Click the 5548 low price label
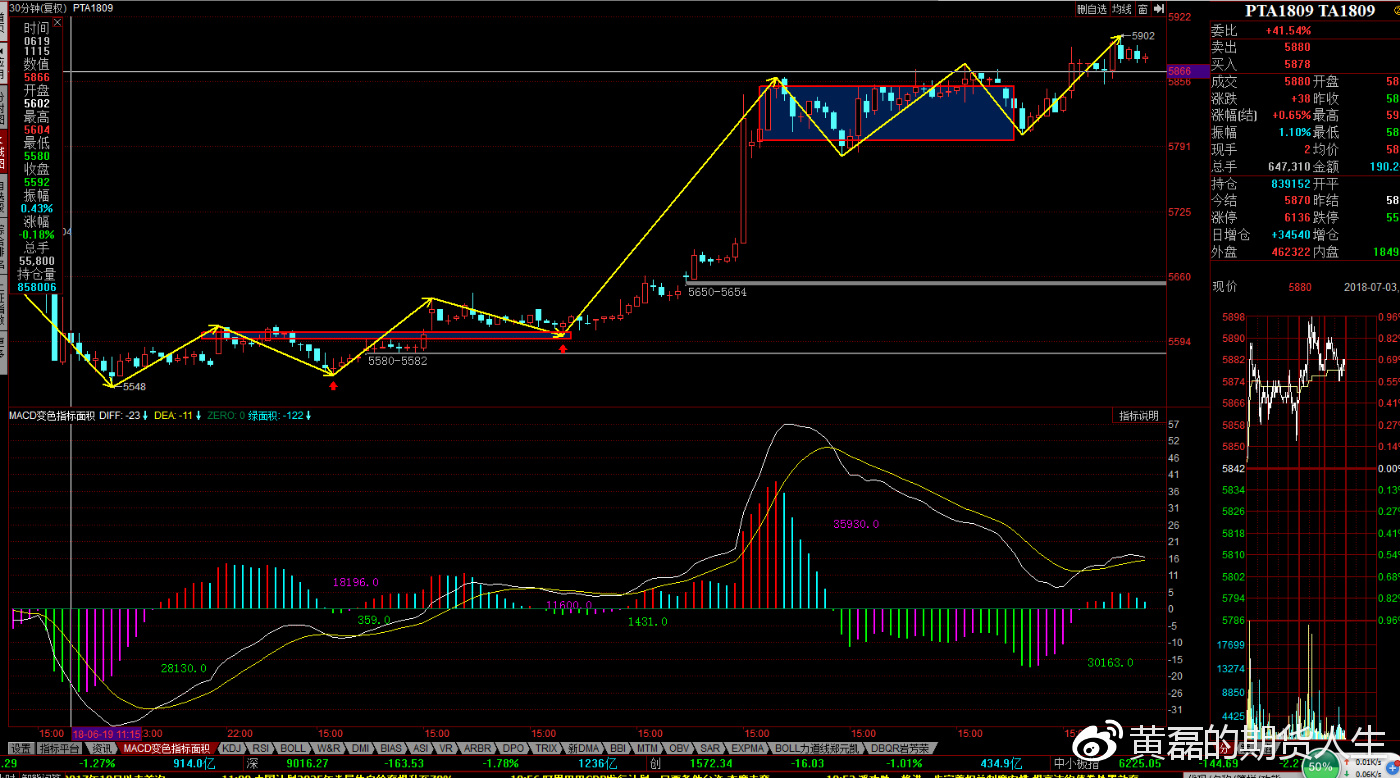Image resolution: width=1400 pixels, height=778 pixels. click(x=134, y=386)
